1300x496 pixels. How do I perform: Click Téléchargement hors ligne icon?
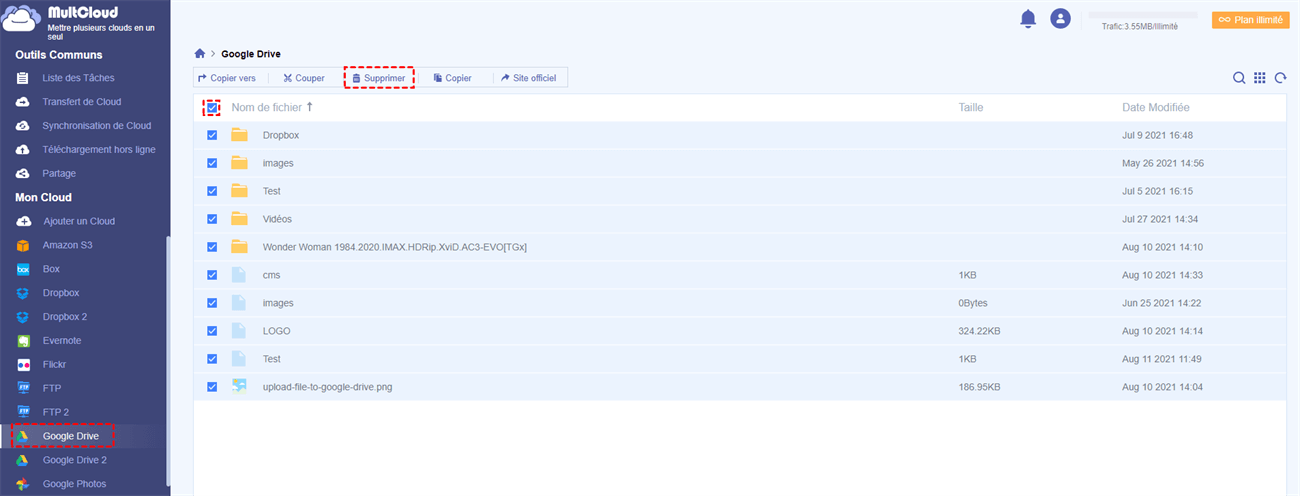point(23,150)
